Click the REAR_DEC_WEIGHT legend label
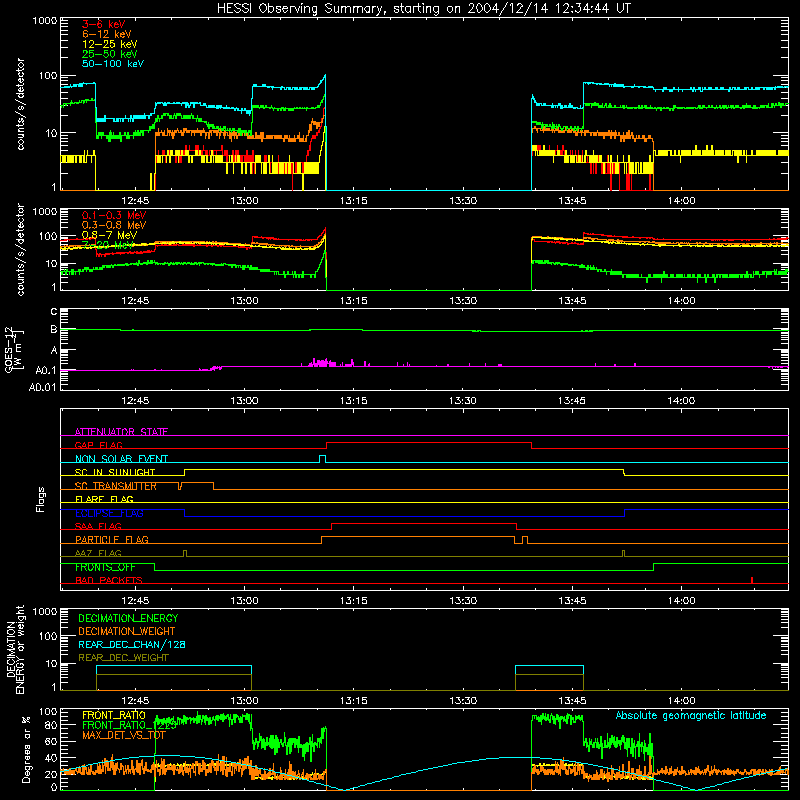 (x=123, y=658)
